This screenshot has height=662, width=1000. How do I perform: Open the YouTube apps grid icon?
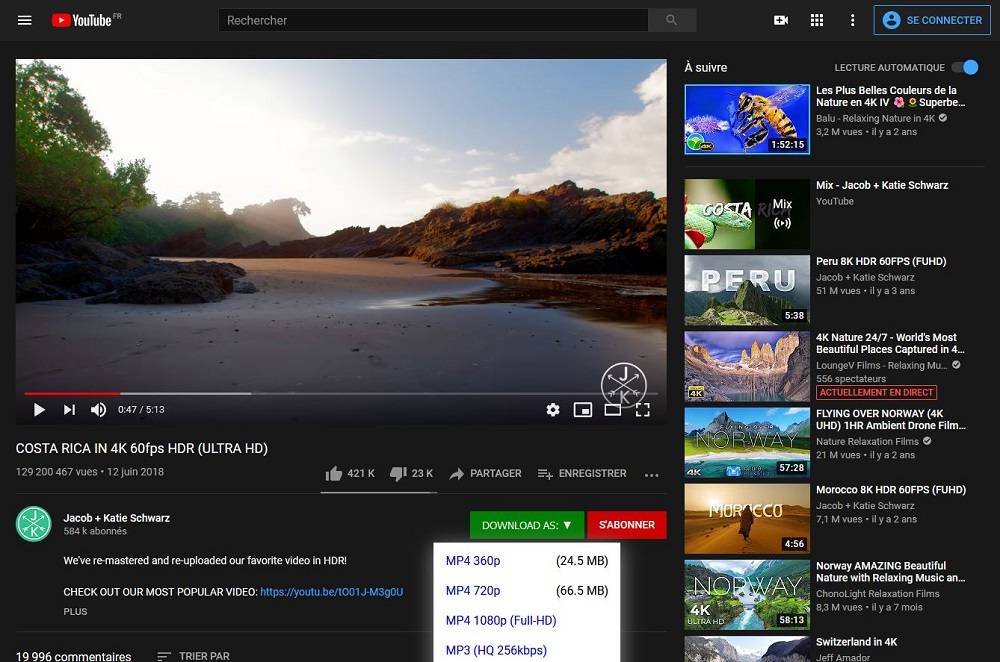[817, 20]
